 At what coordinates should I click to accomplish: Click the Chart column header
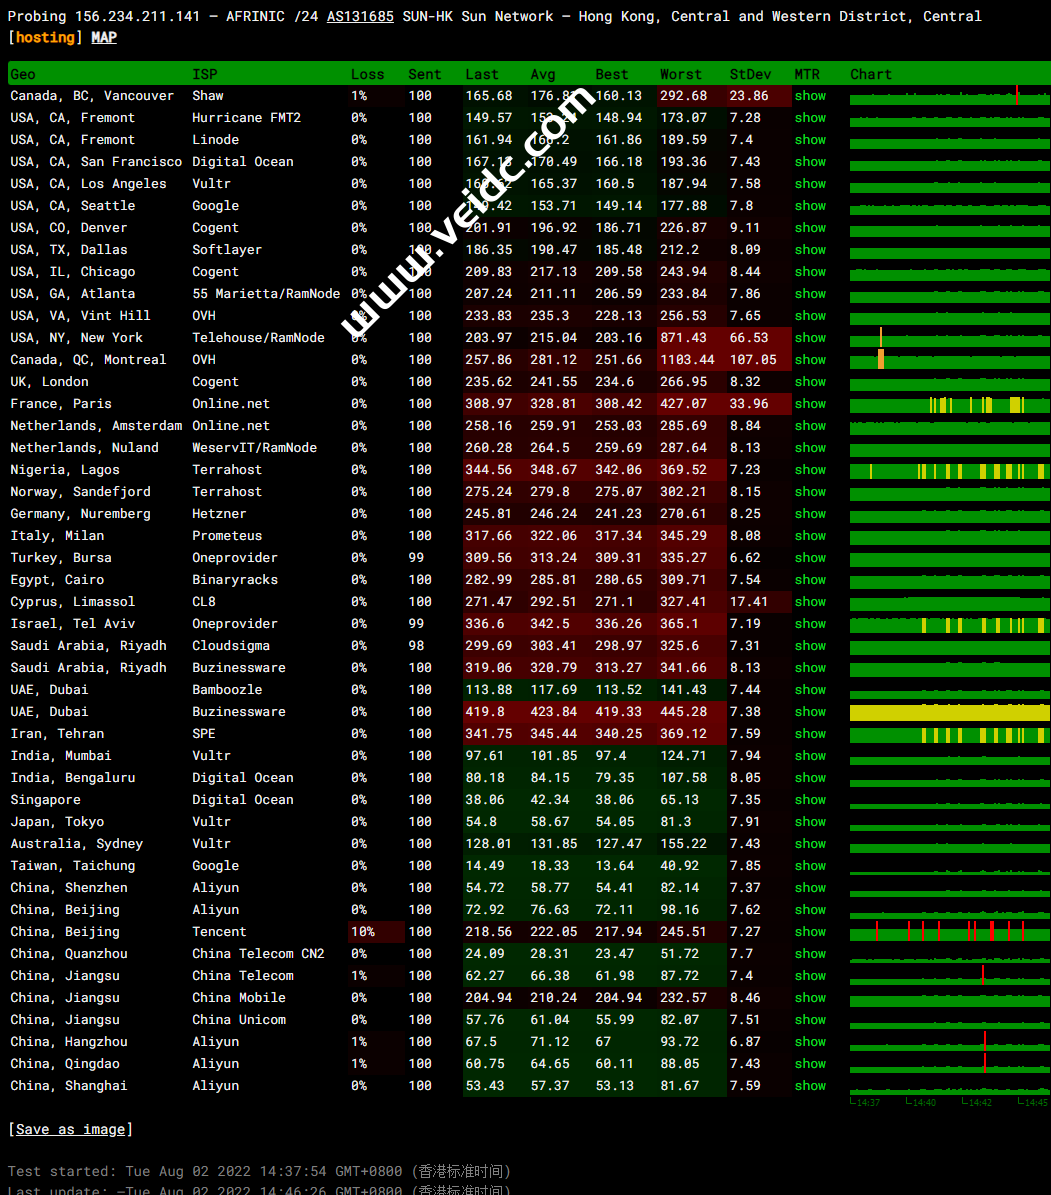coord(870,75)
